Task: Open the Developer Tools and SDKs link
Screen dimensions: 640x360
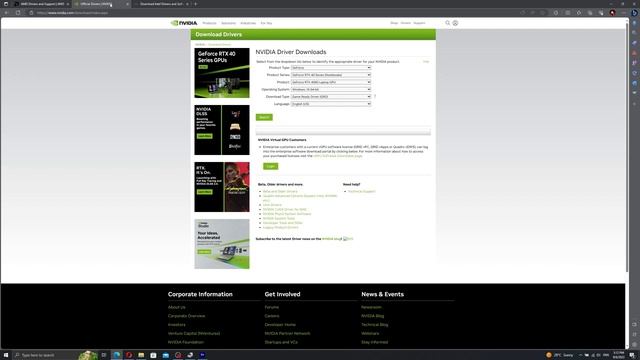Action: tap(282, 223)
